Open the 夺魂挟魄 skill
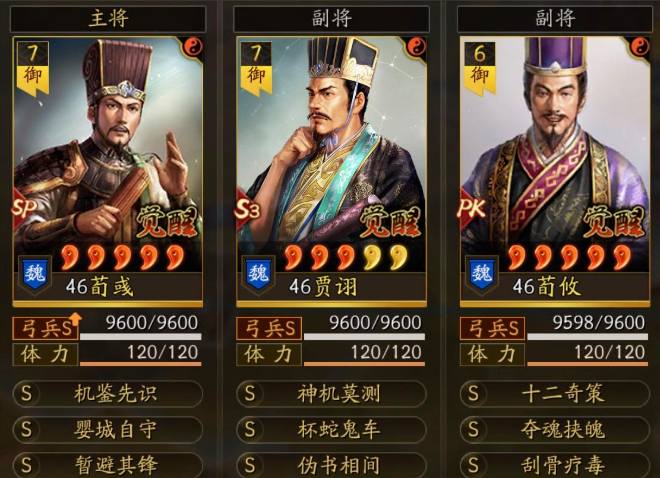Screen dimensions: 660x478 555,430
